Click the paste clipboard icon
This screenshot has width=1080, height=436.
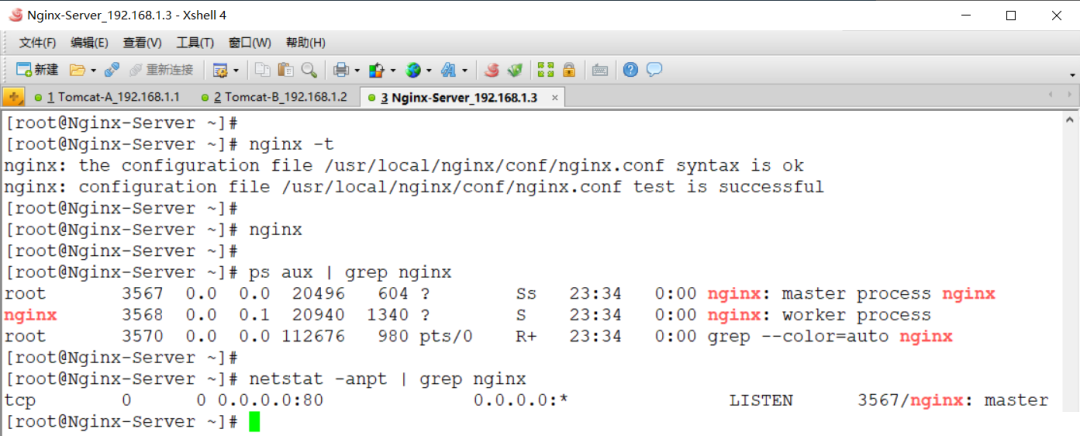click(285, 70)
